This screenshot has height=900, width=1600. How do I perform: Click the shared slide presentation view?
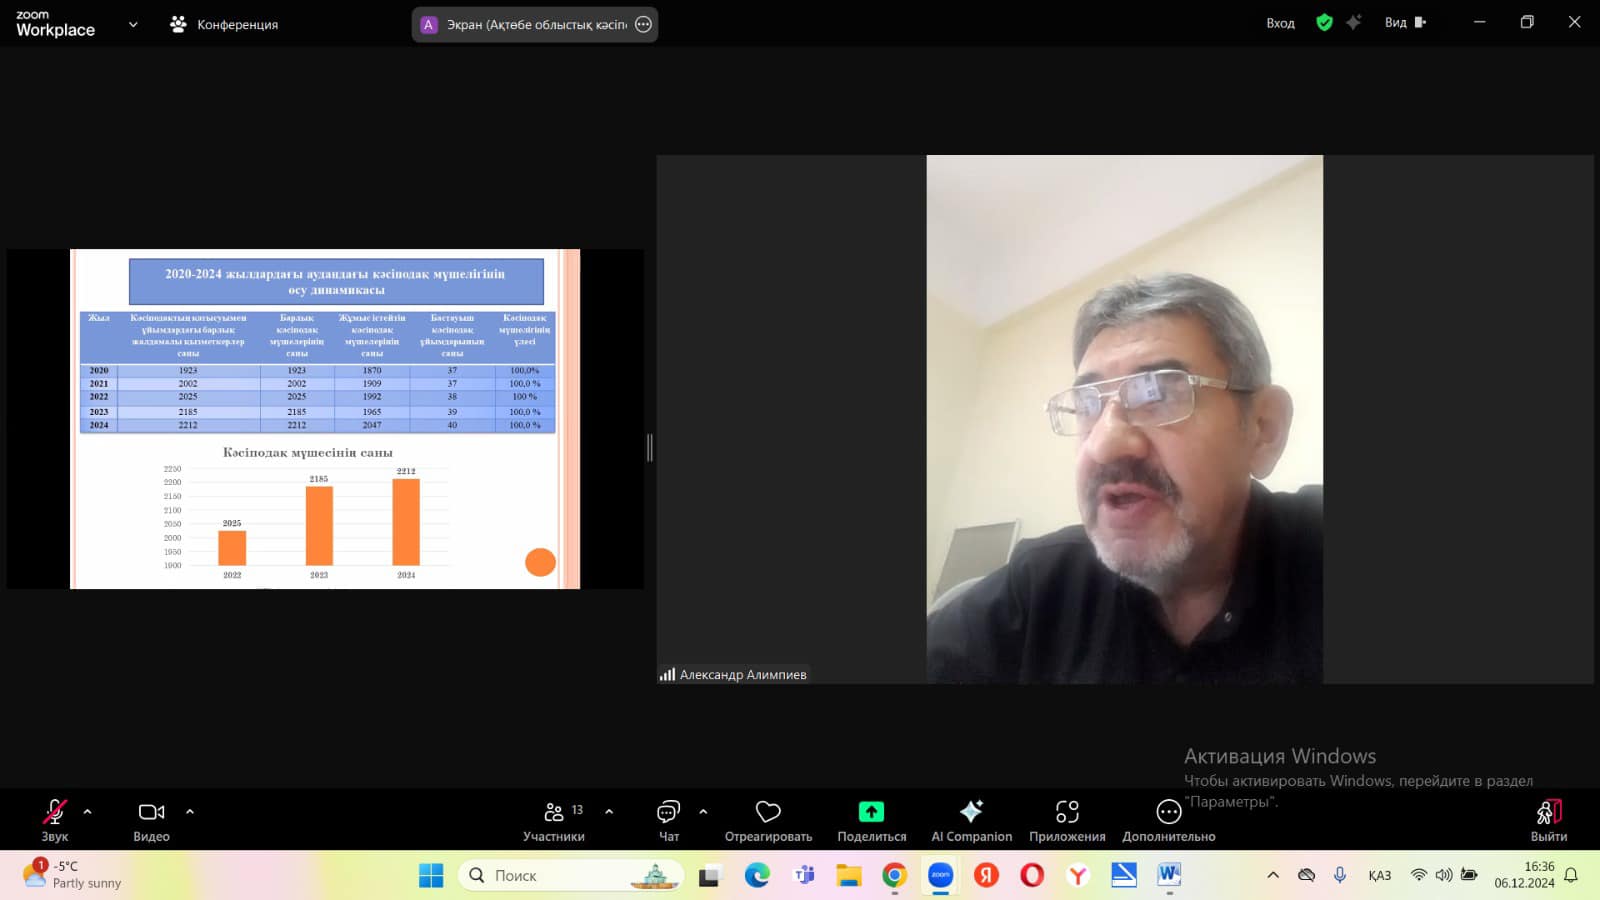pyautogui.click(x=325, y=418)
